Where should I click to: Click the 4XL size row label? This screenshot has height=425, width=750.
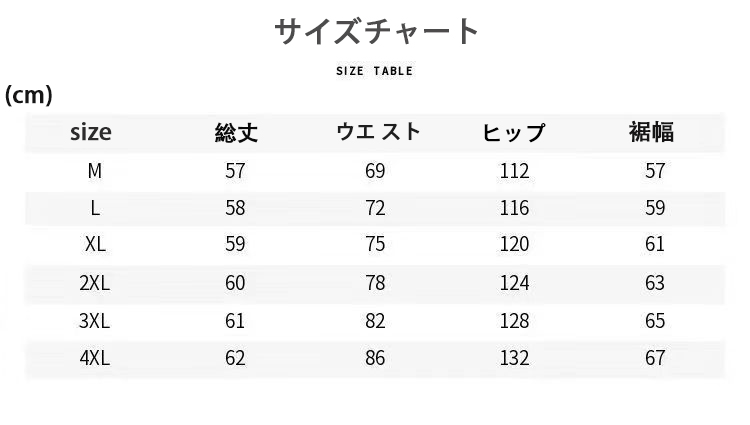(x=95, y=358)
